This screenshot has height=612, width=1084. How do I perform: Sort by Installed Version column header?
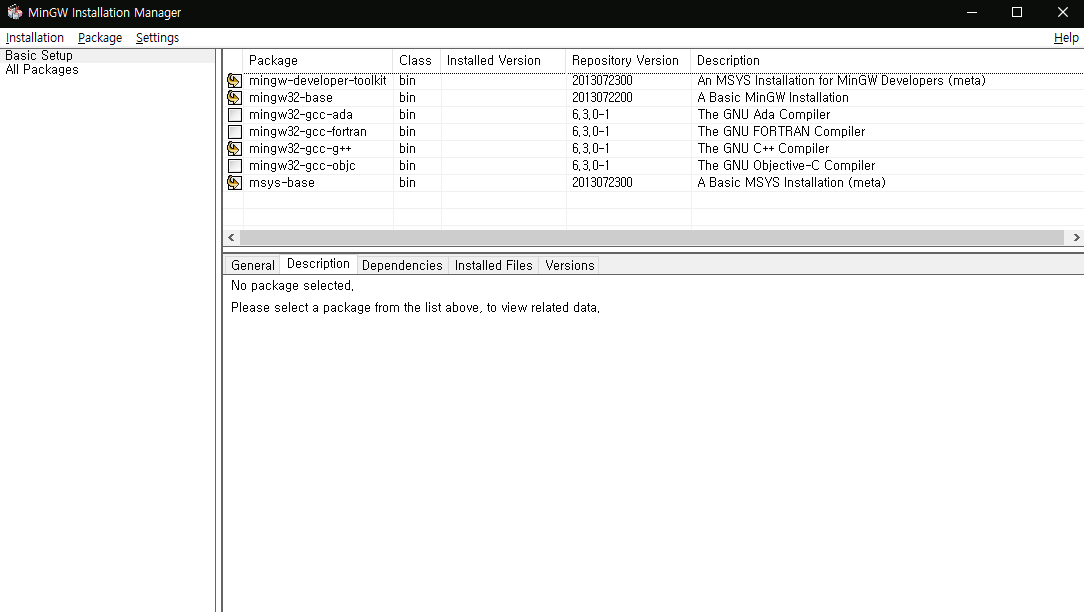[503, 61]
